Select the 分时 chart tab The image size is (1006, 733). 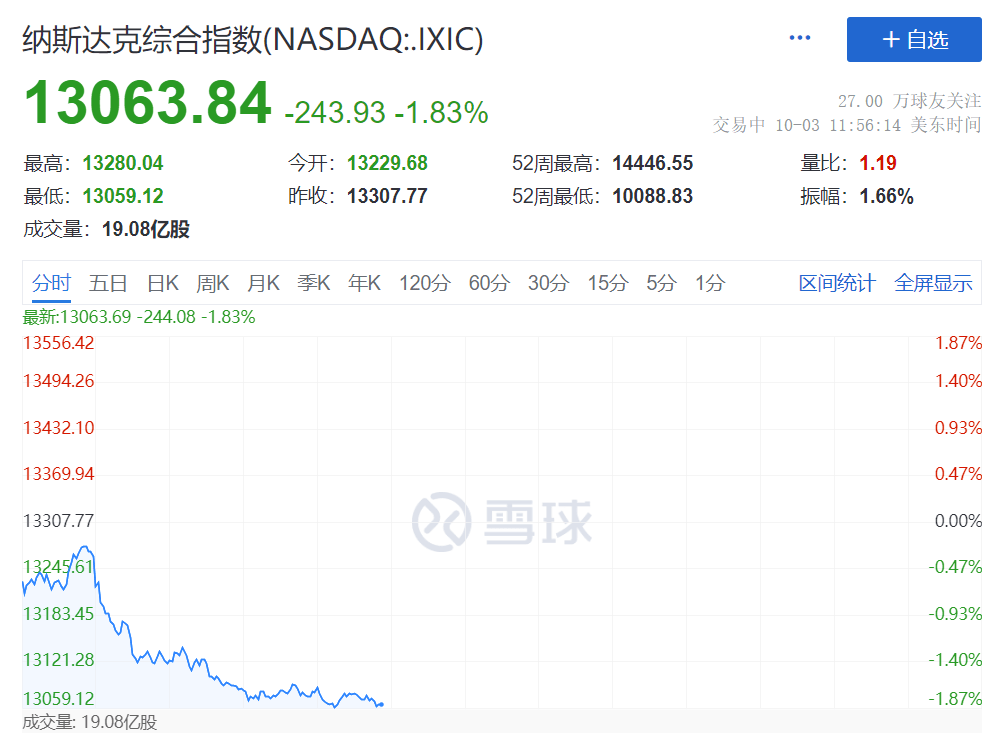pos(51,283)
